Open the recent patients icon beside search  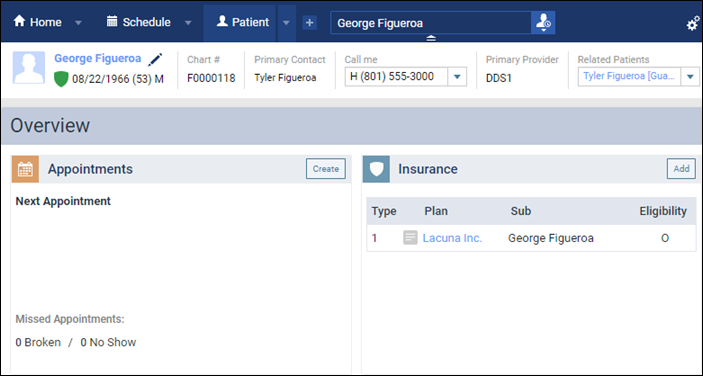[x=543, y=22]
